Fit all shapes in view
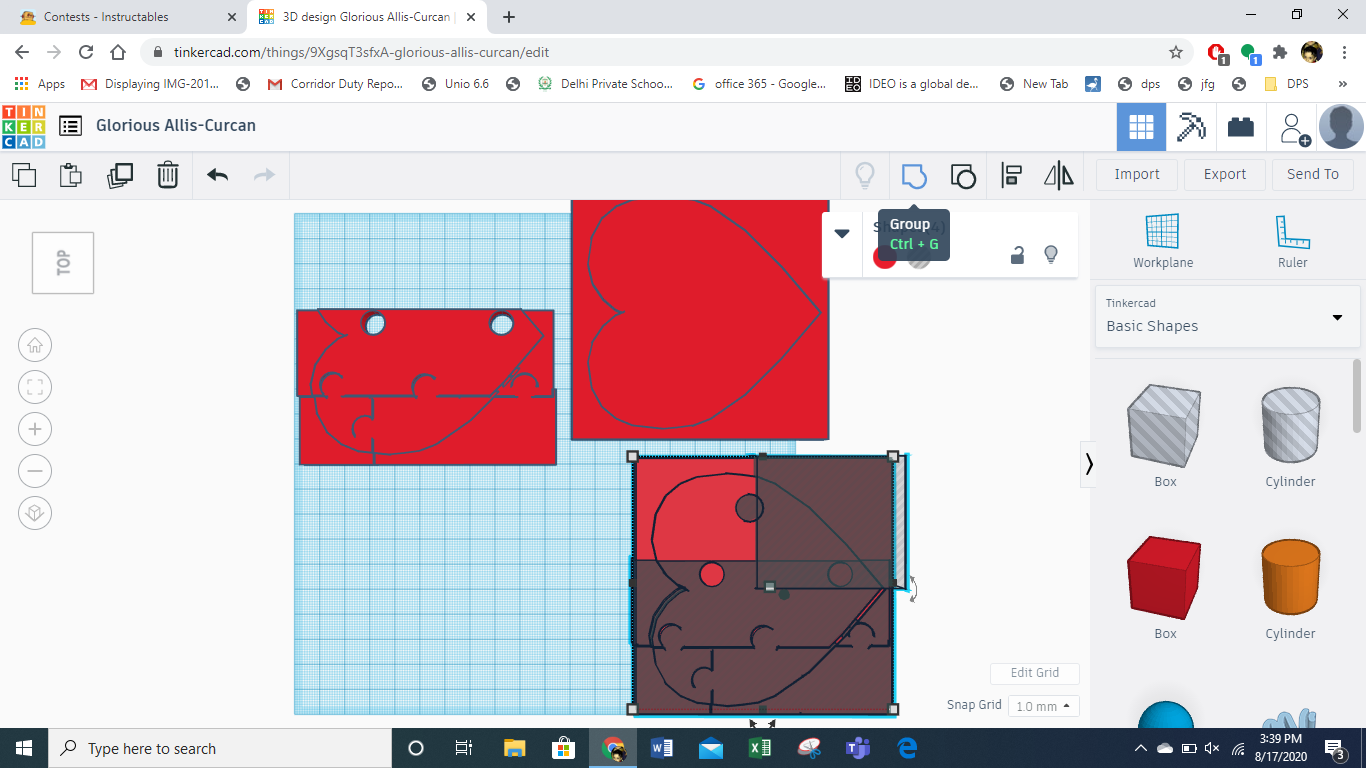The width and height of the screenshot is (1366, 768). click(35, 388)
